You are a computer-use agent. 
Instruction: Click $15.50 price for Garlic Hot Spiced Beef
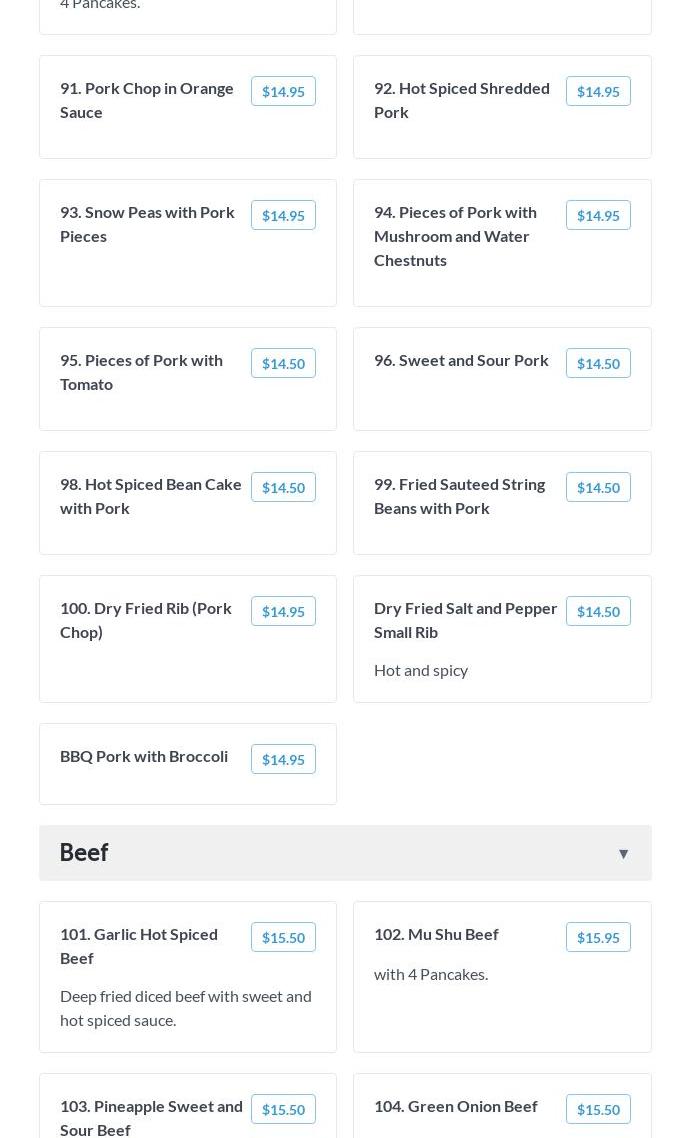pos(283,937)
